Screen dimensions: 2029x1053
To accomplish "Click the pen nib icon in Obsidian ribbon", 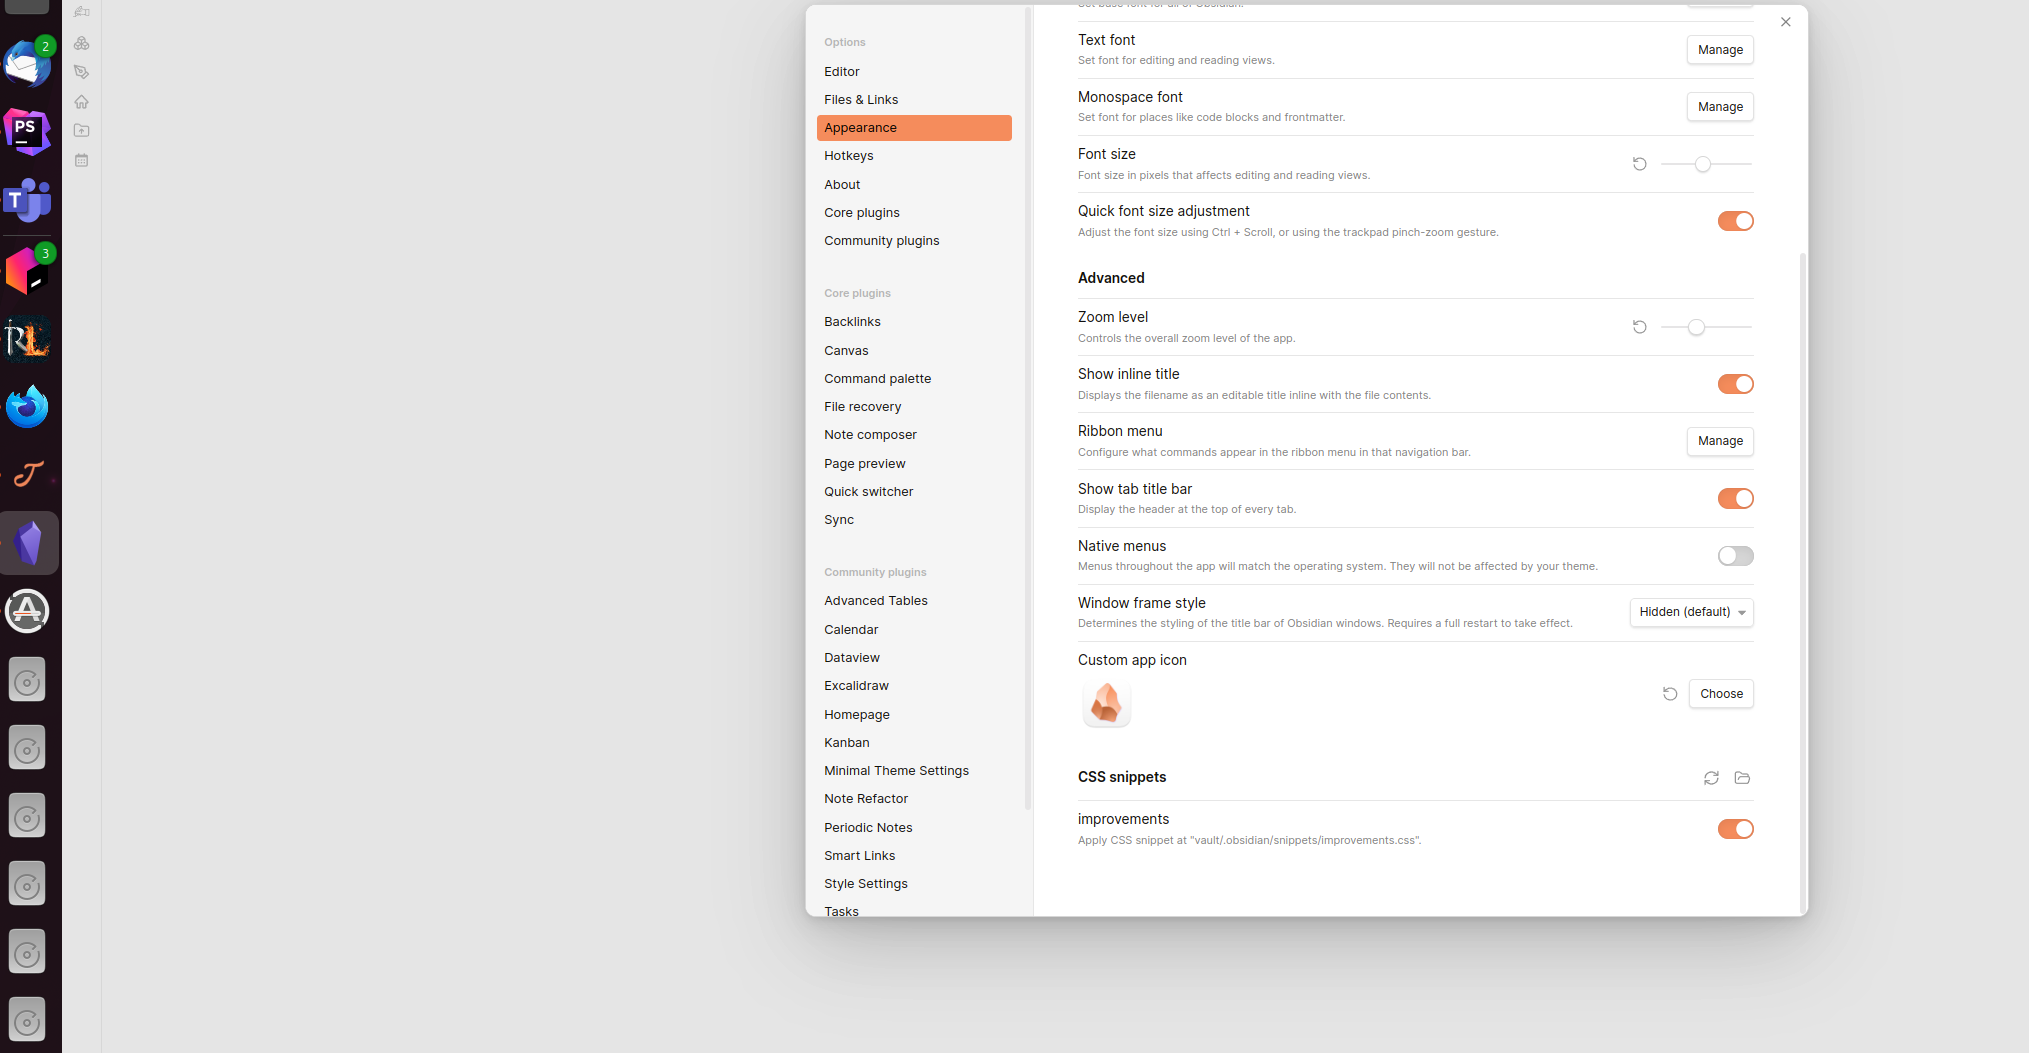I will tap(81, 72).
